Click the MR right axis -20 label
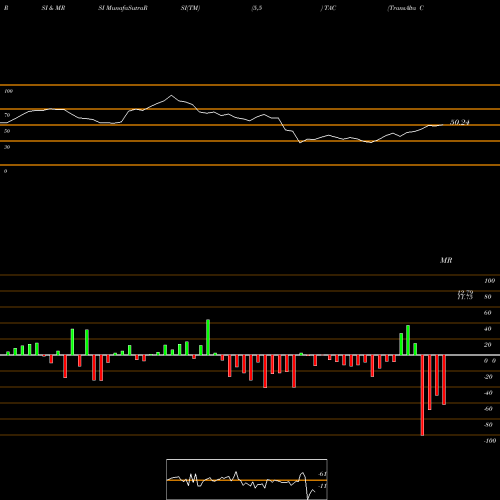 coord(488,377)
